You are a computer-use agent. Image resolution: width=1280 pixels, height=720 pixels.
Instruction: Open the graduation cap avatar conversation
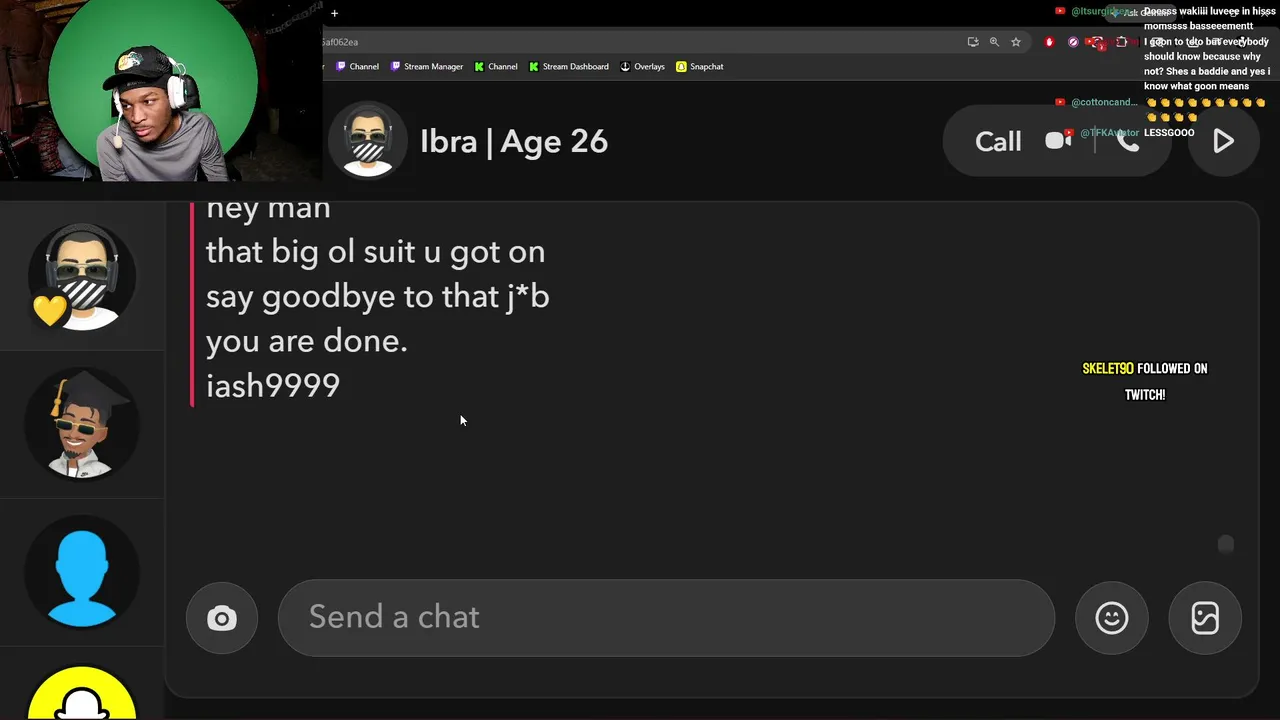82,425
